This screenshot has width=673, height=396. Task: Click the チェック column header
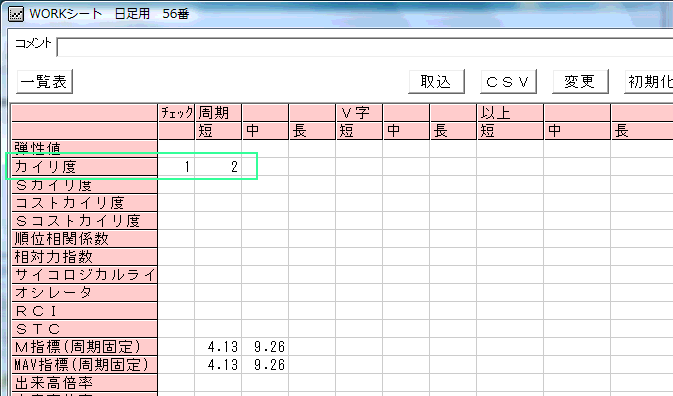[x=176, y=113]
